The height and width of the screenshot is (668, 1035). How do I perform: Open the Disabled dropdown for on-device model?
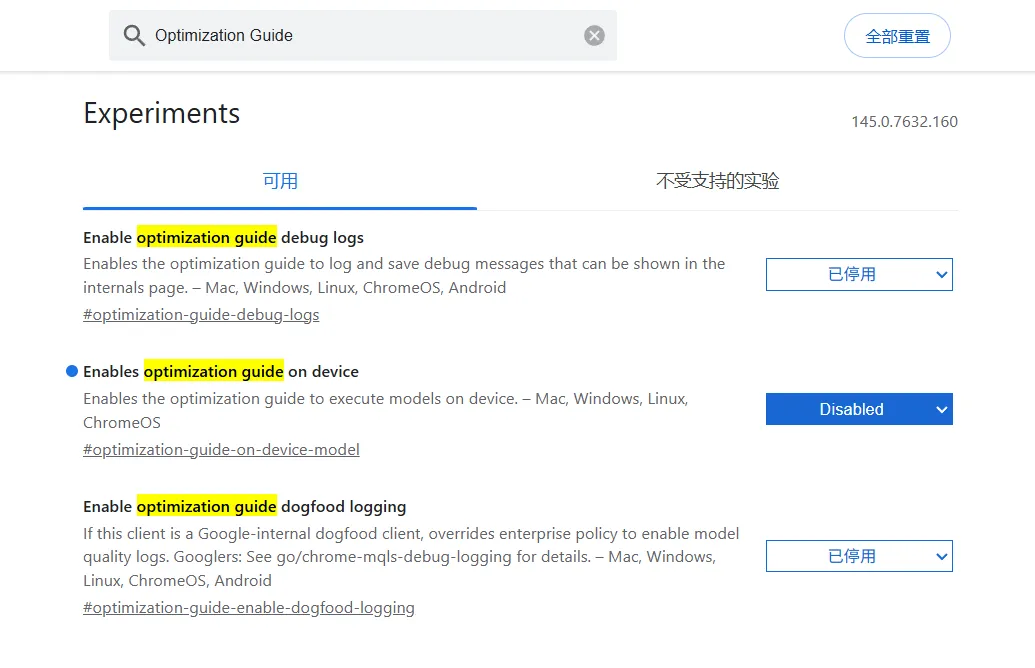[x=858, y=409]
